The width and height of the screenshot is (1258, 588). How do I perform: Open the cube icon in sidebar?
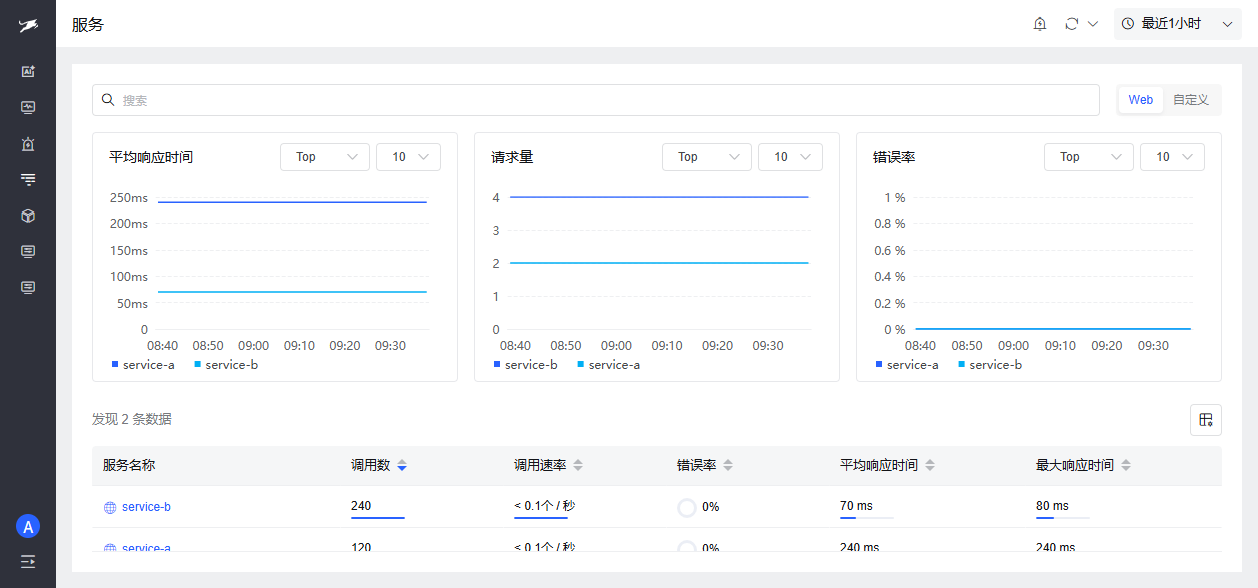(x=28, y=216)
